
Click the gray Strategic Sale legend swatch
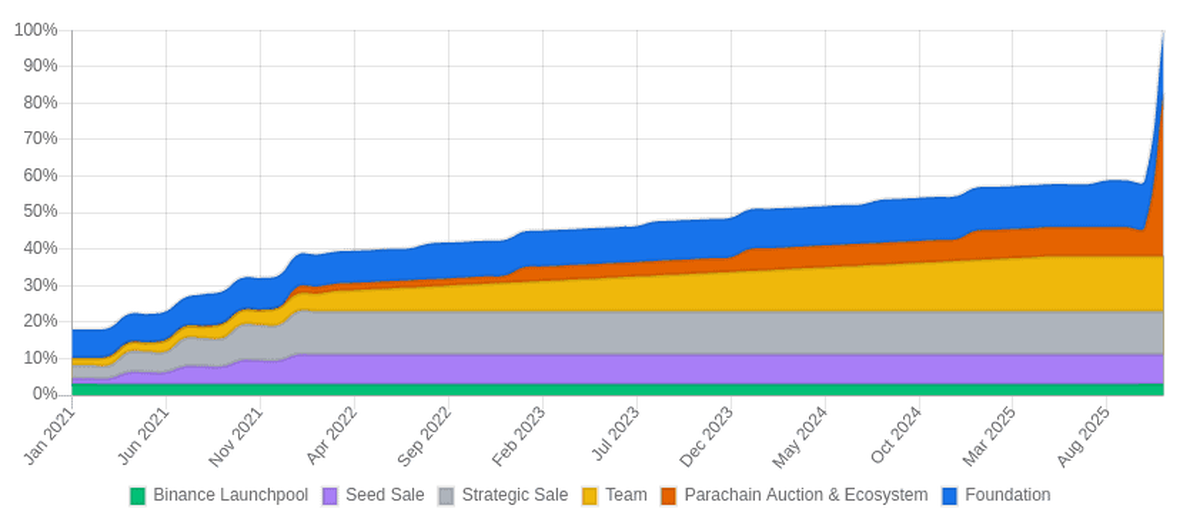tap(447, 495)
